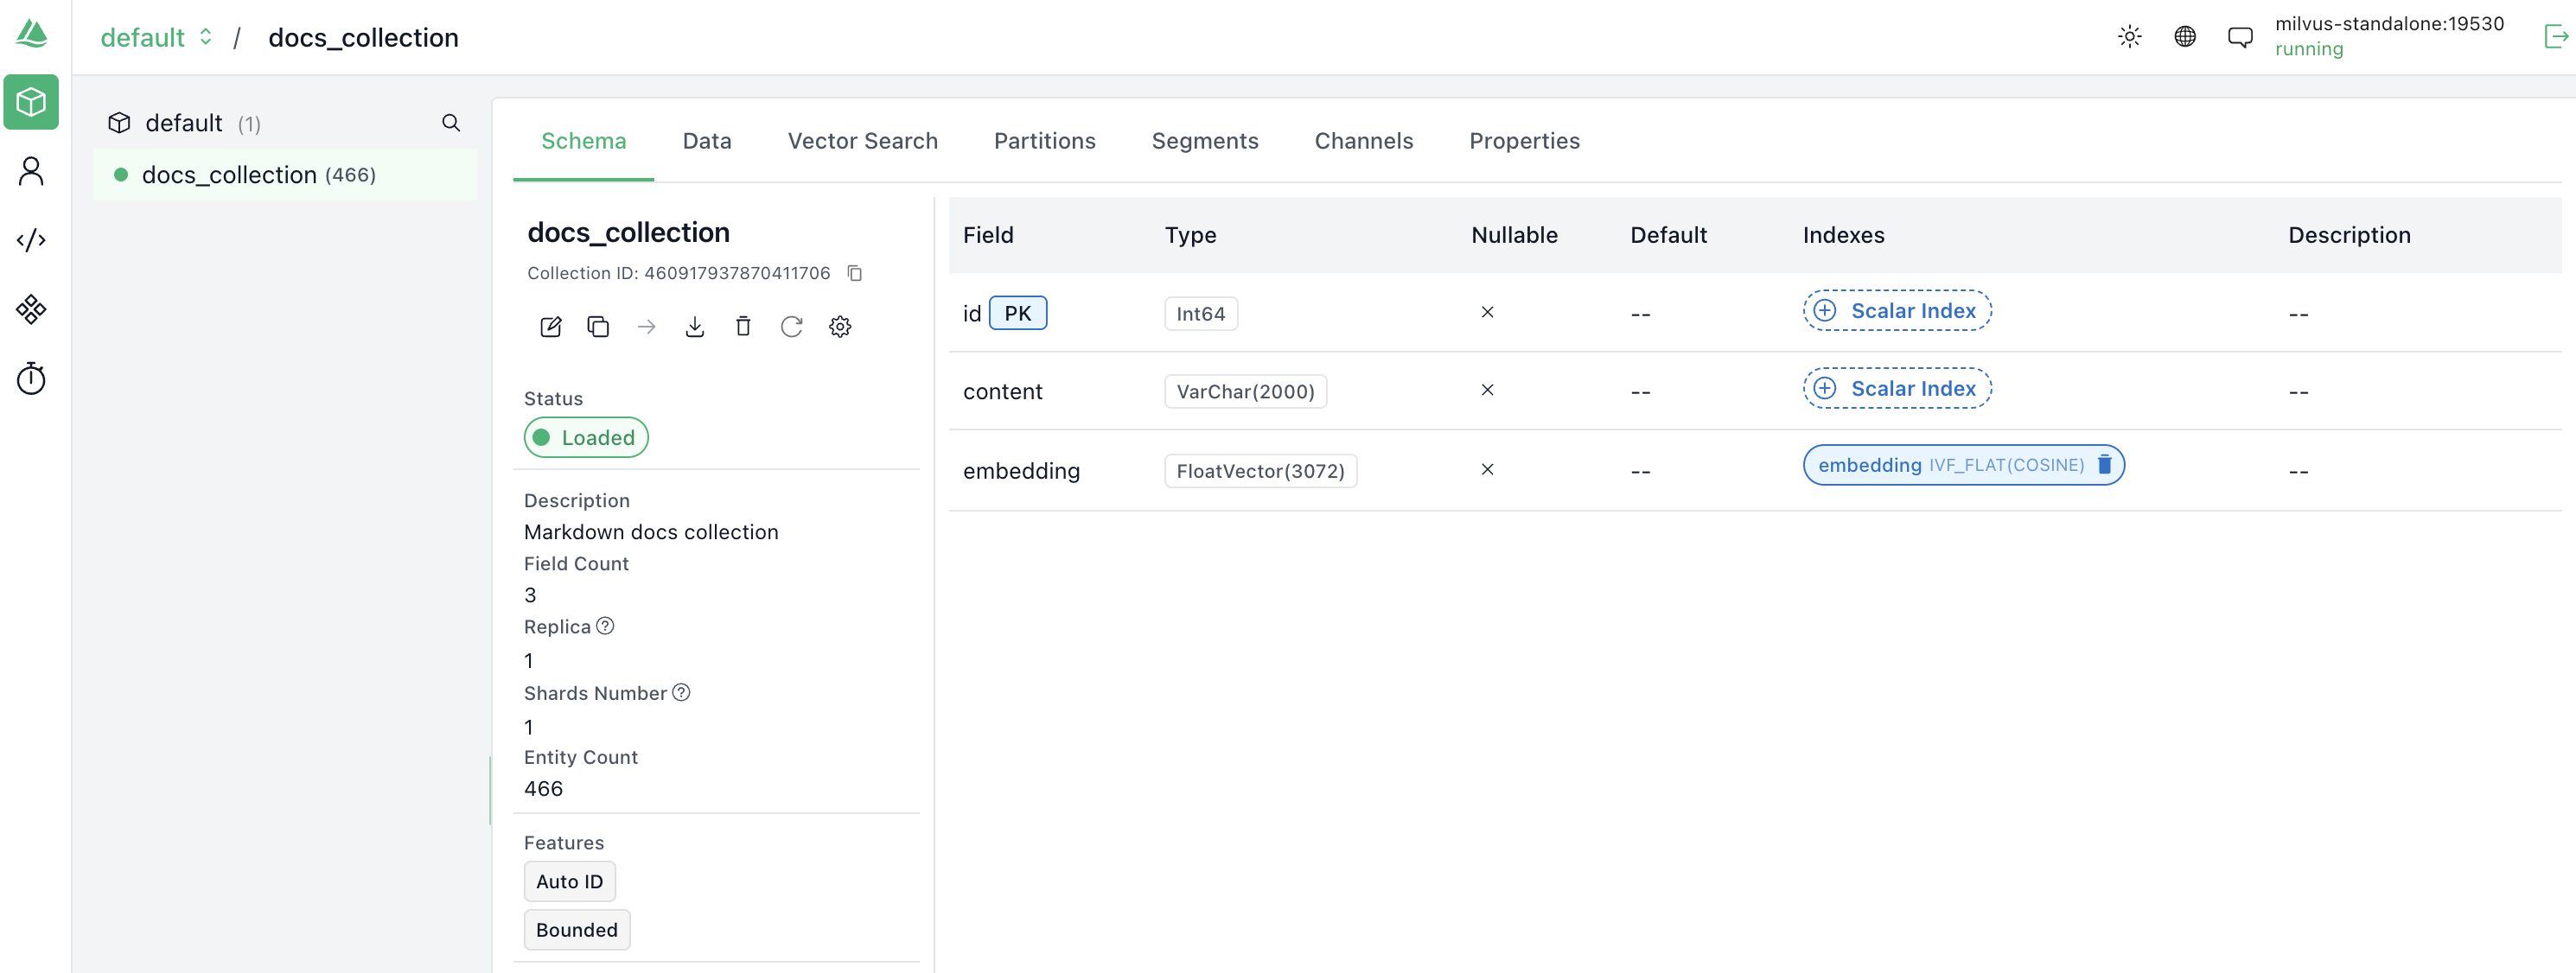Screen dimensions: 2576x973
Task: Open collection settings gear icon
Action: tap(840, 327)
